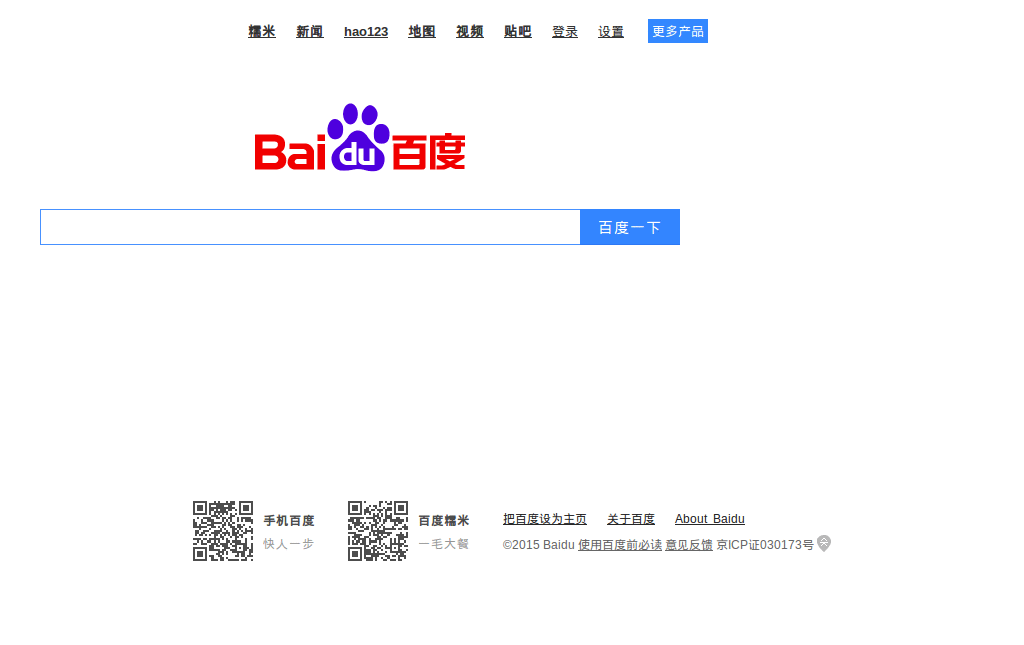Click the 手机百度 QR code

(223, 531)
